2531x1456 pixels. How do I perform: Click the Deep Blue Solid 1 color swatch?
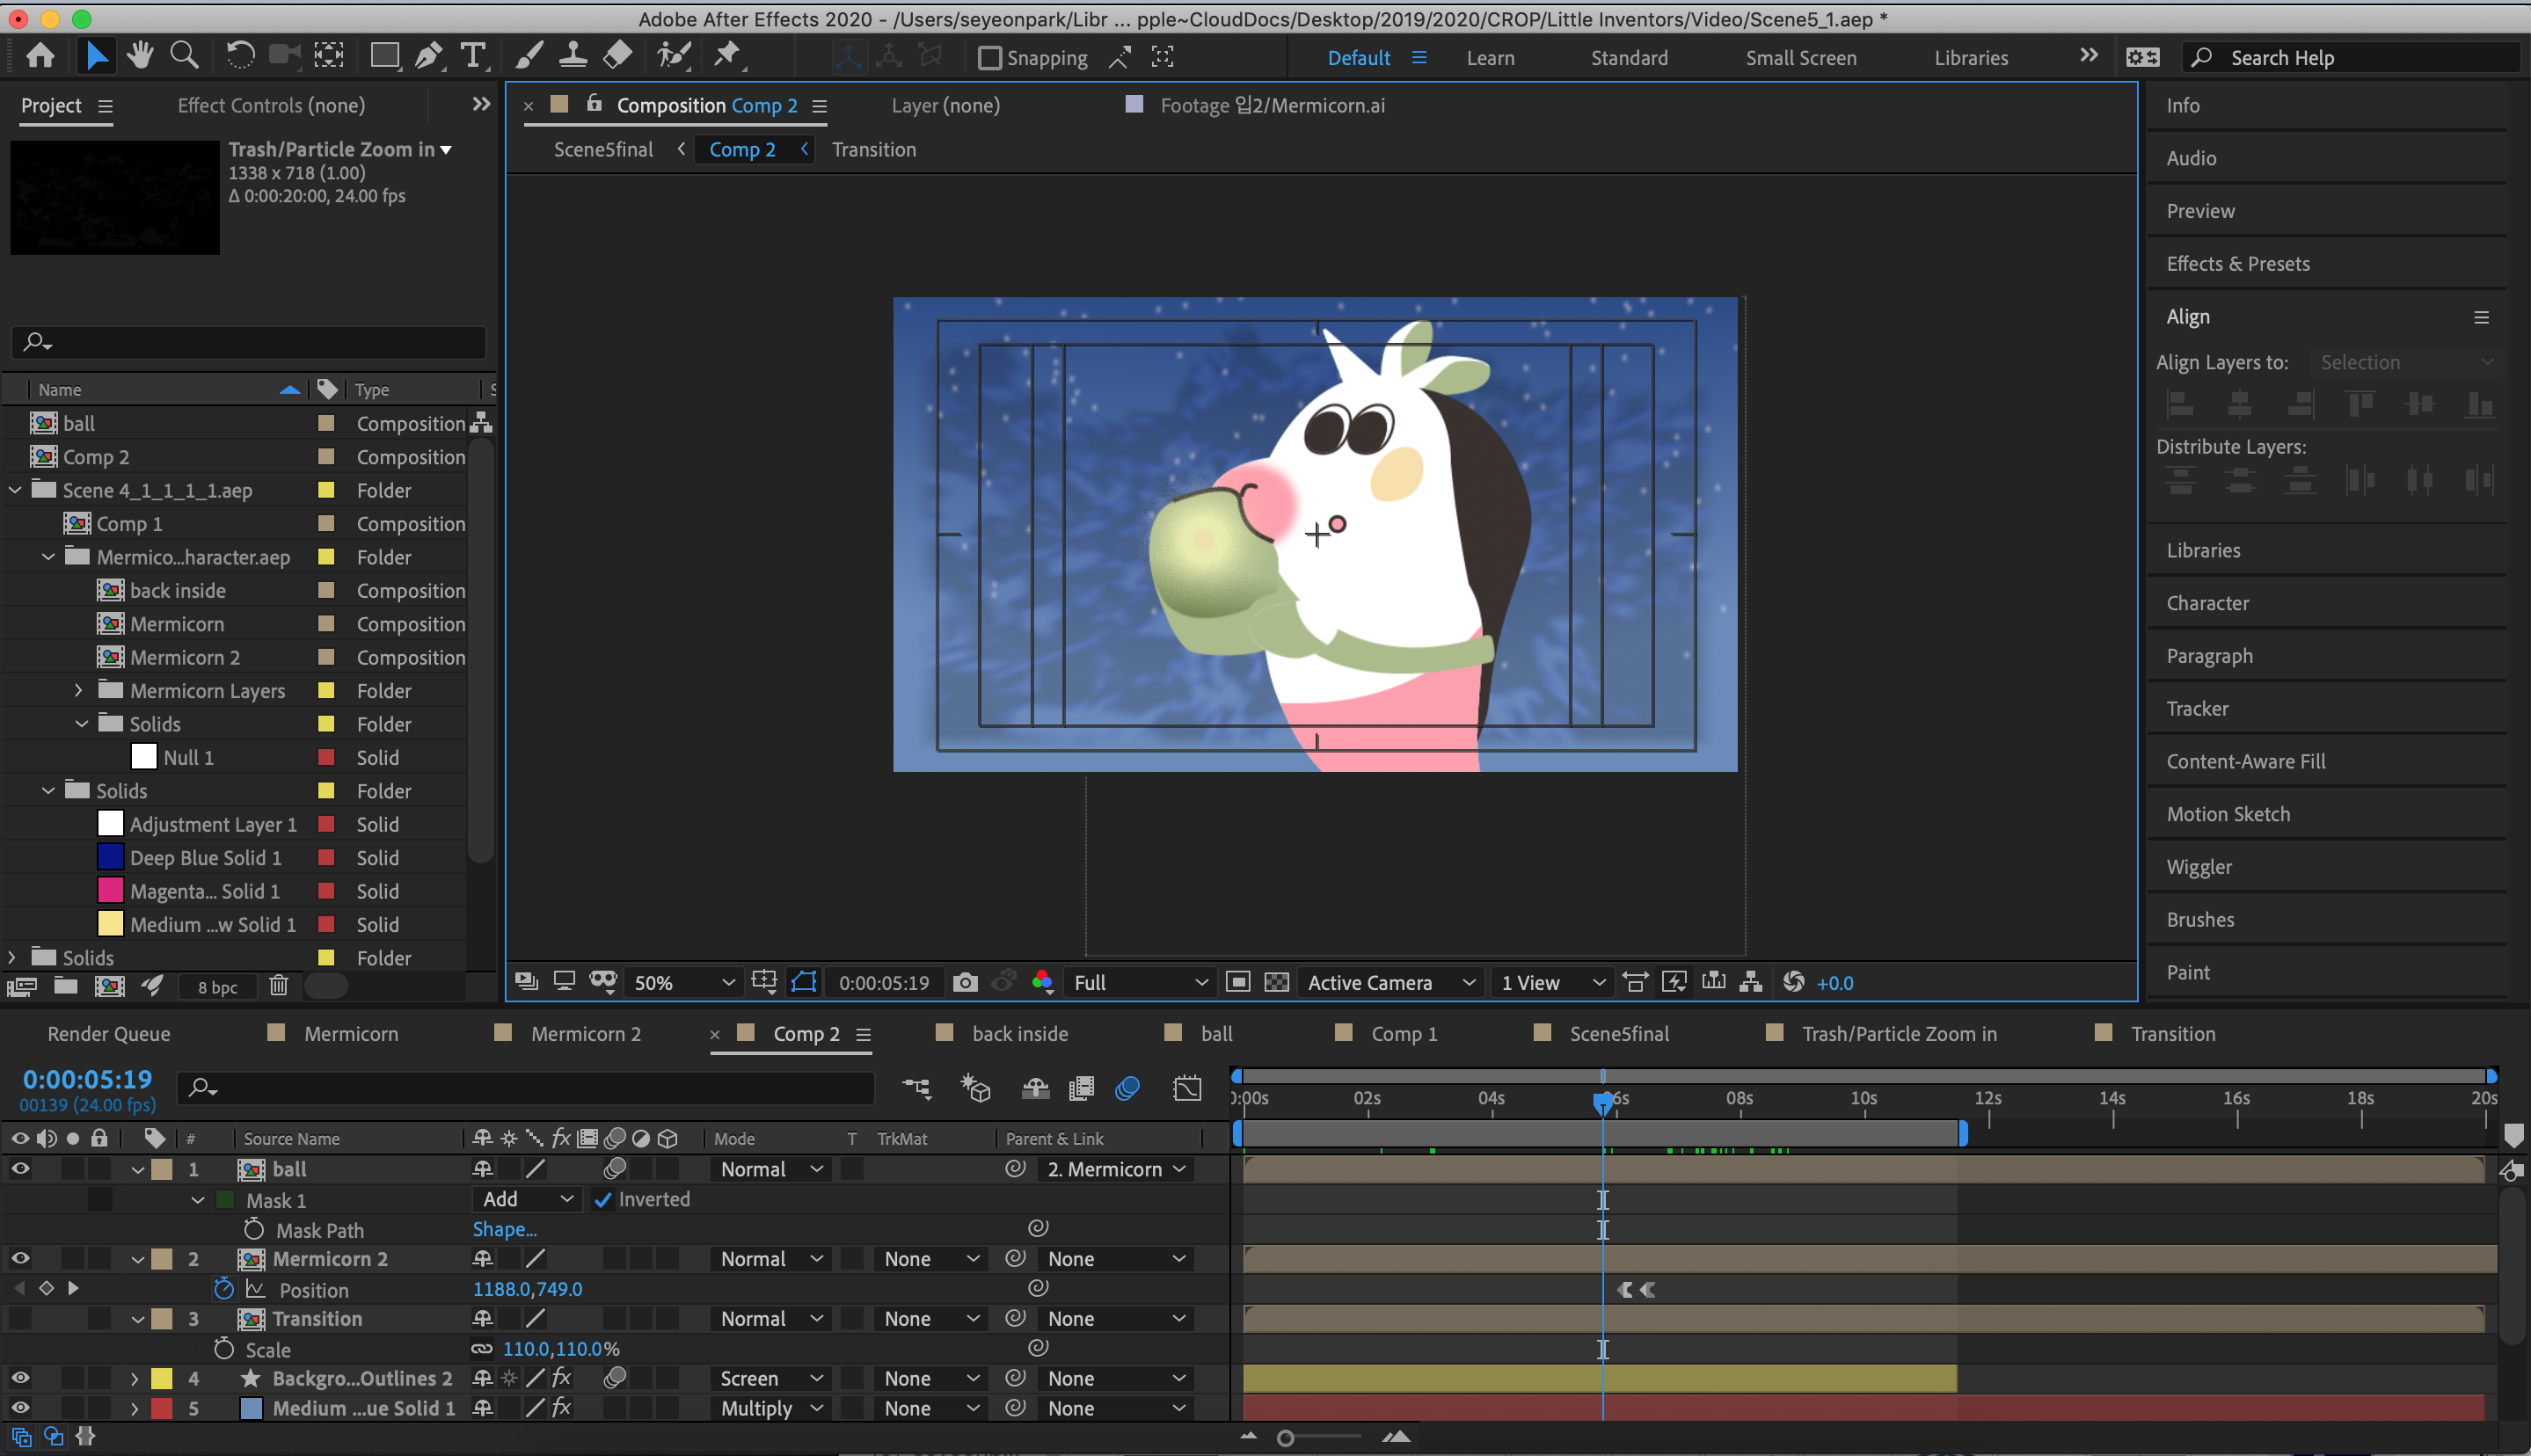pos(111,858)
